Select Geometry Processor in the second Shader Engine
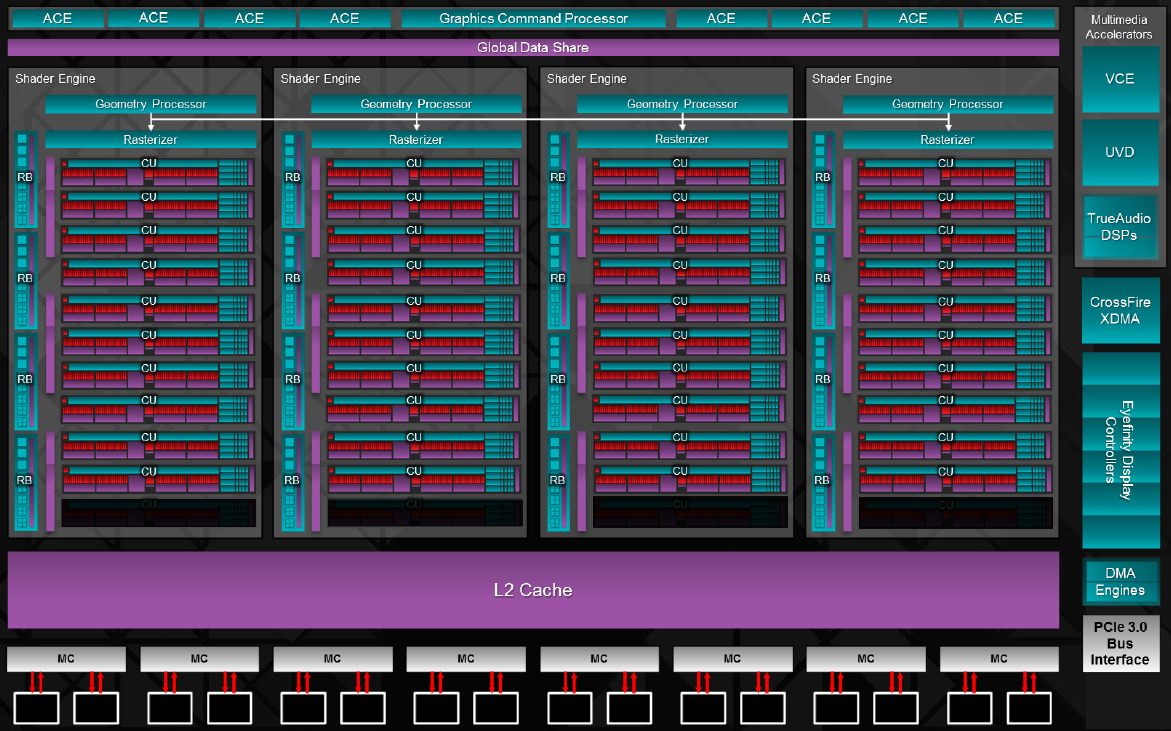The height and width of the screenshot is (731, 1171). (416, 104)
